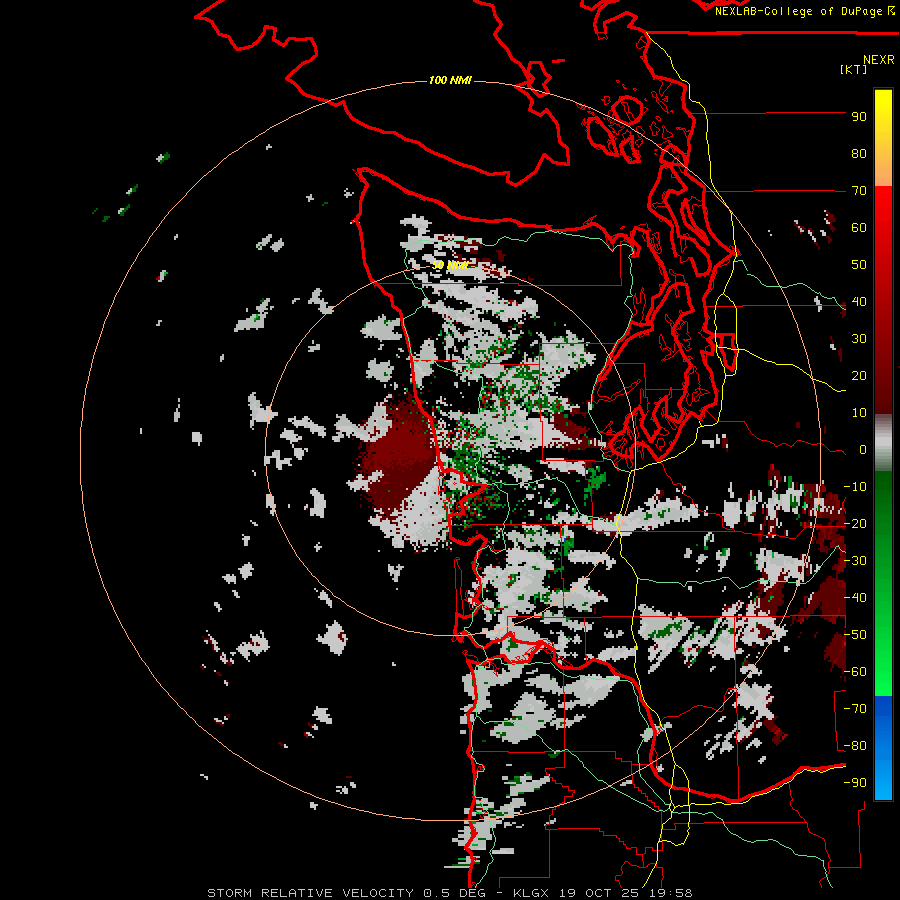Screen dimensions: 900x900
Task: Select the 100 NMI range ring label
Action: coord(450,80)
